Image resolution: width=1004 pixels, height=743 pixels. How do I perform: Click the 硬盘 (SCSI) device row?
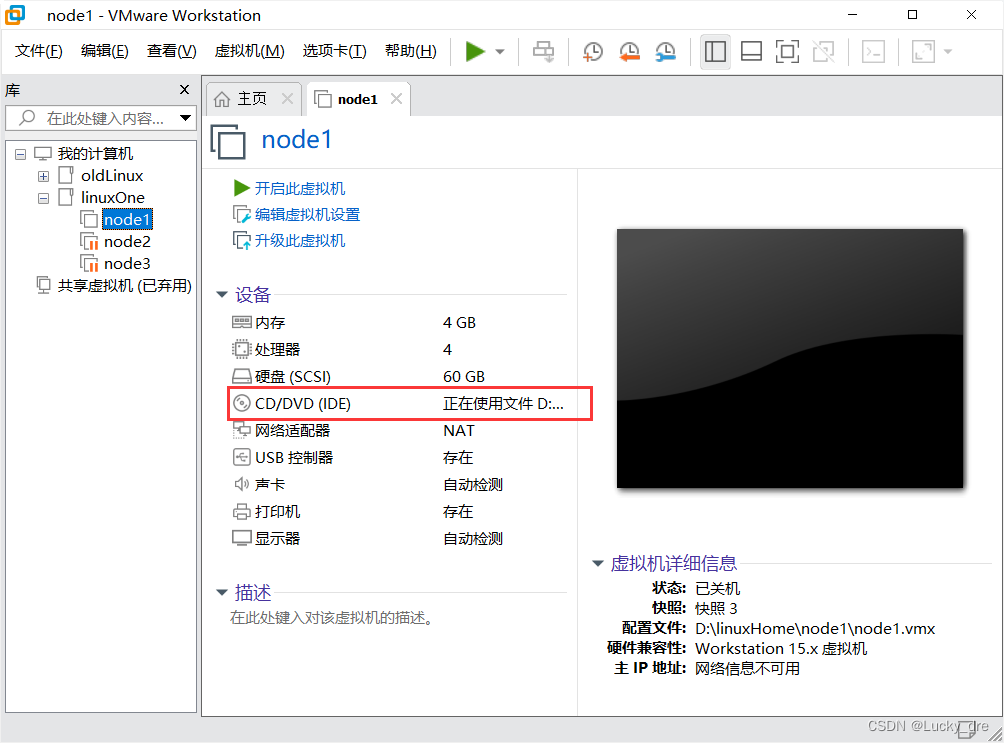coord(398,377)
